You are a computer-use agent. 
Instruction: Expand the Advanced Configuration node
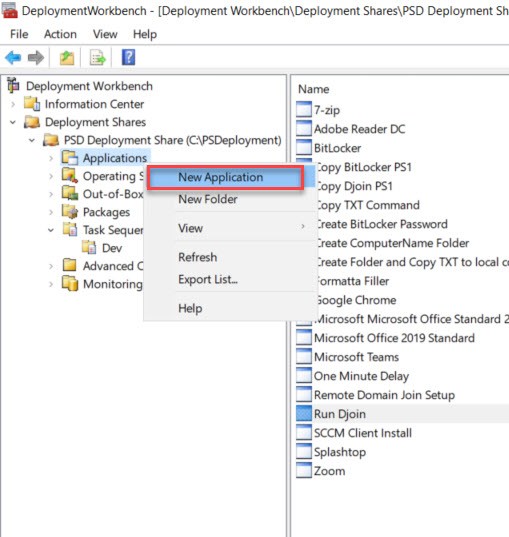pyautogui.click(x=51, y=266)
